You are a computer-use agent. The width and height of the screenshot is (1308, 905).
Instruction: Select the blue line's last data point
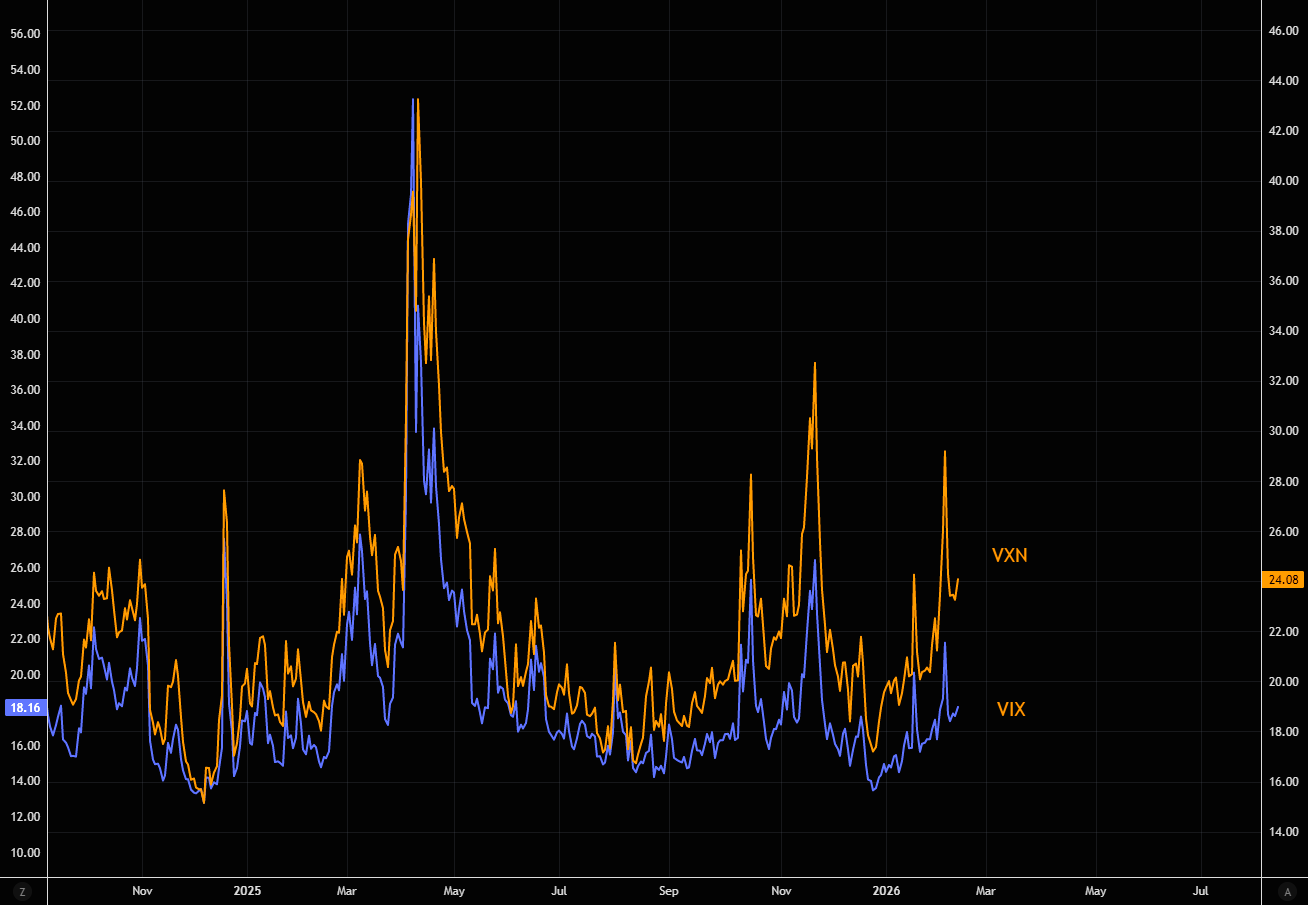[958, 707]
